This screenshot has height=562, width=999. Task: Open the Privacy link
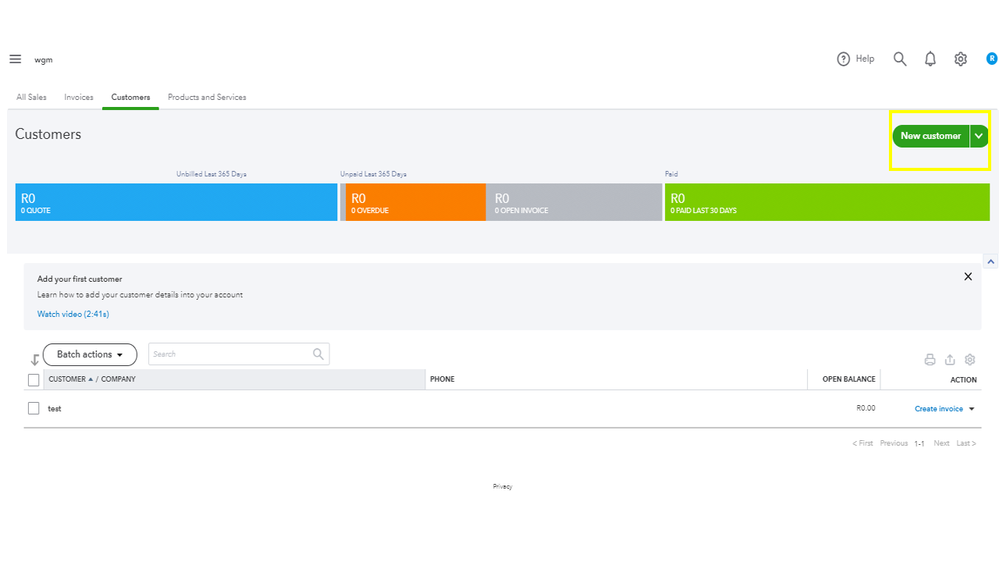tap(503, 487)
